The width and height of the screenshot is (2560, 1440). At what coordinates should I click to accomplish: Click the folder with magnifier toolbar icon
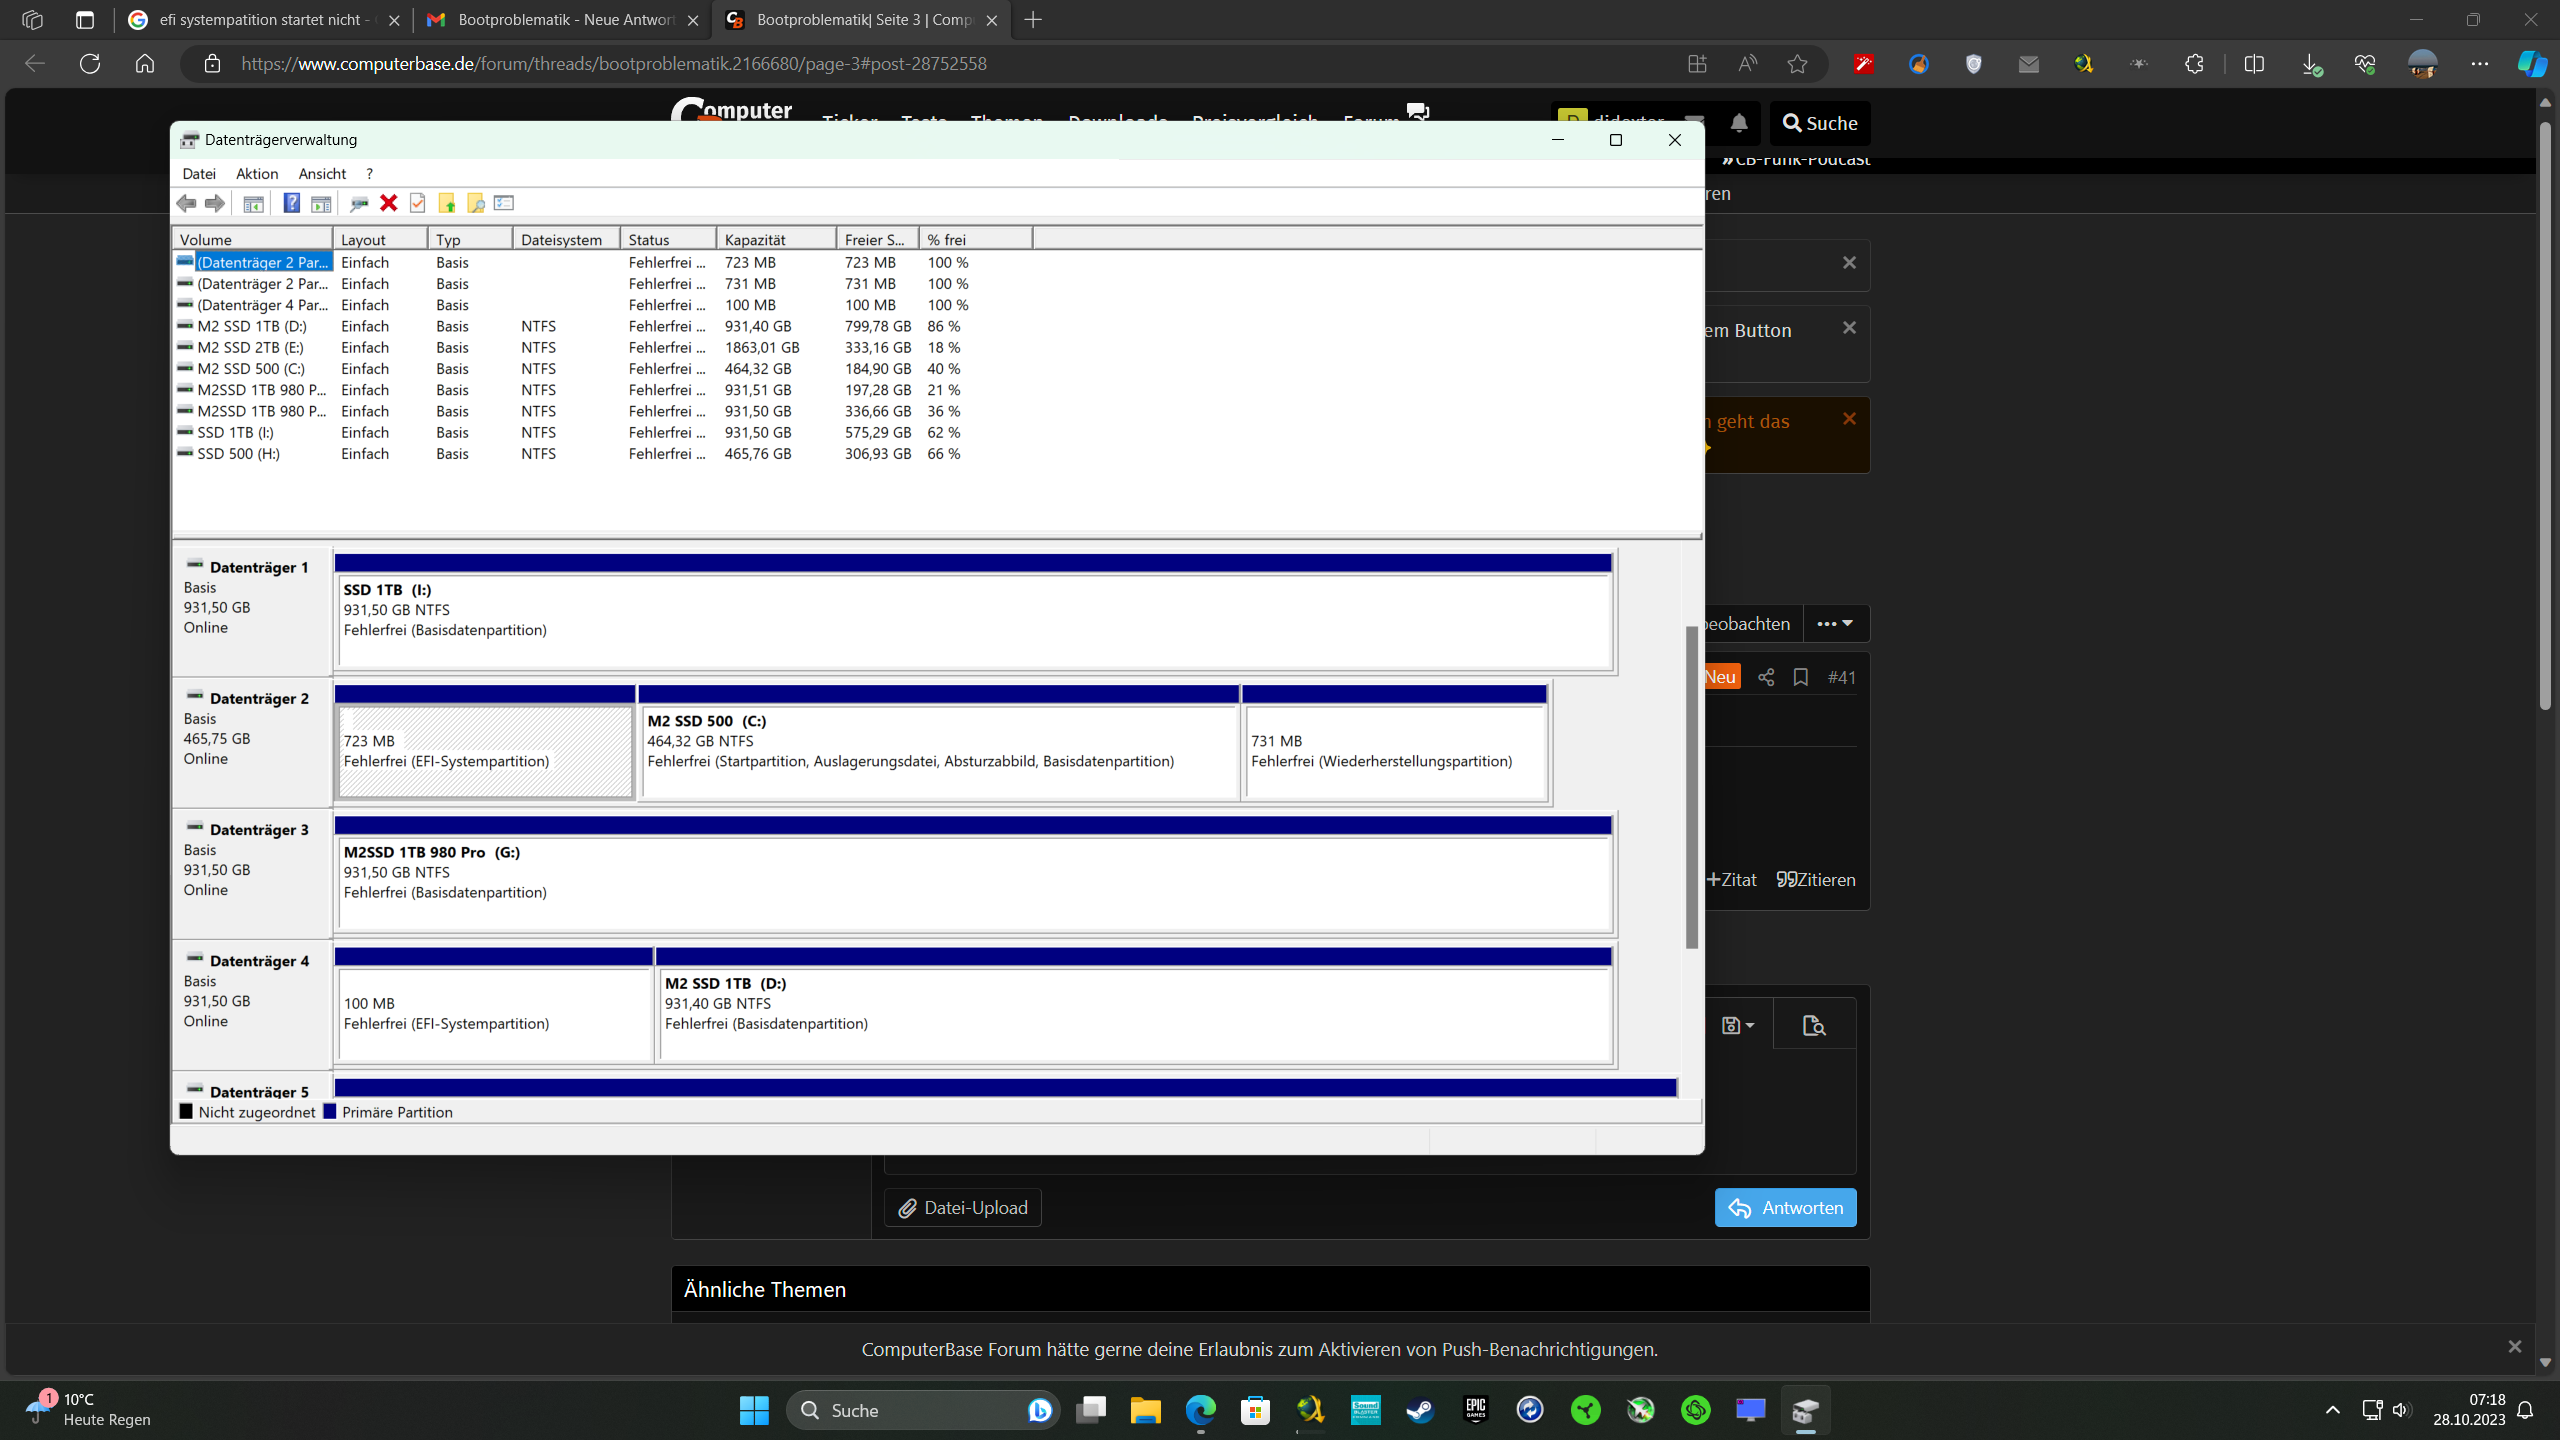pyautogui.click(x=476, y=203)
